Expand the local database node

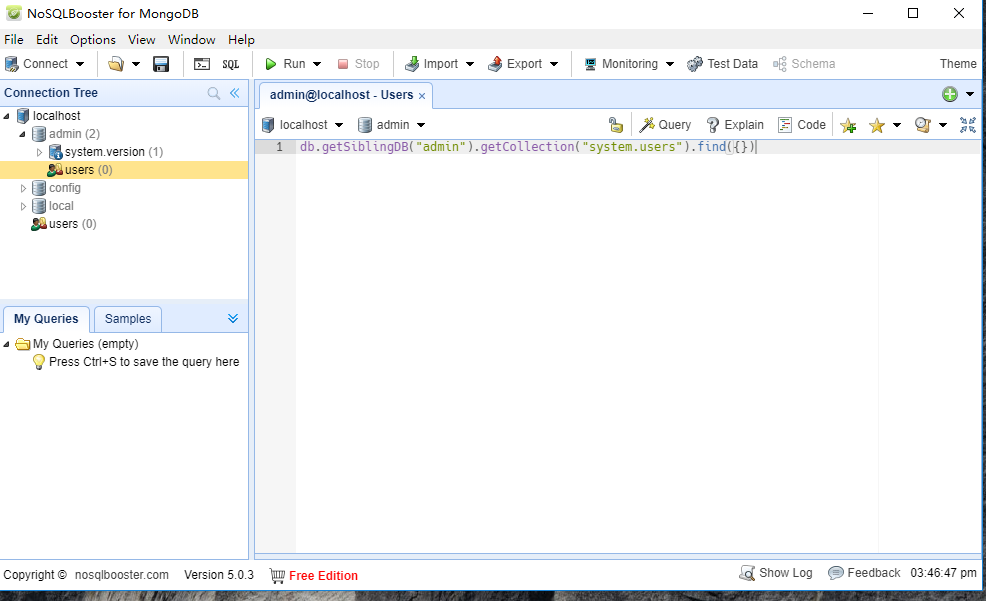coord(23,206)
